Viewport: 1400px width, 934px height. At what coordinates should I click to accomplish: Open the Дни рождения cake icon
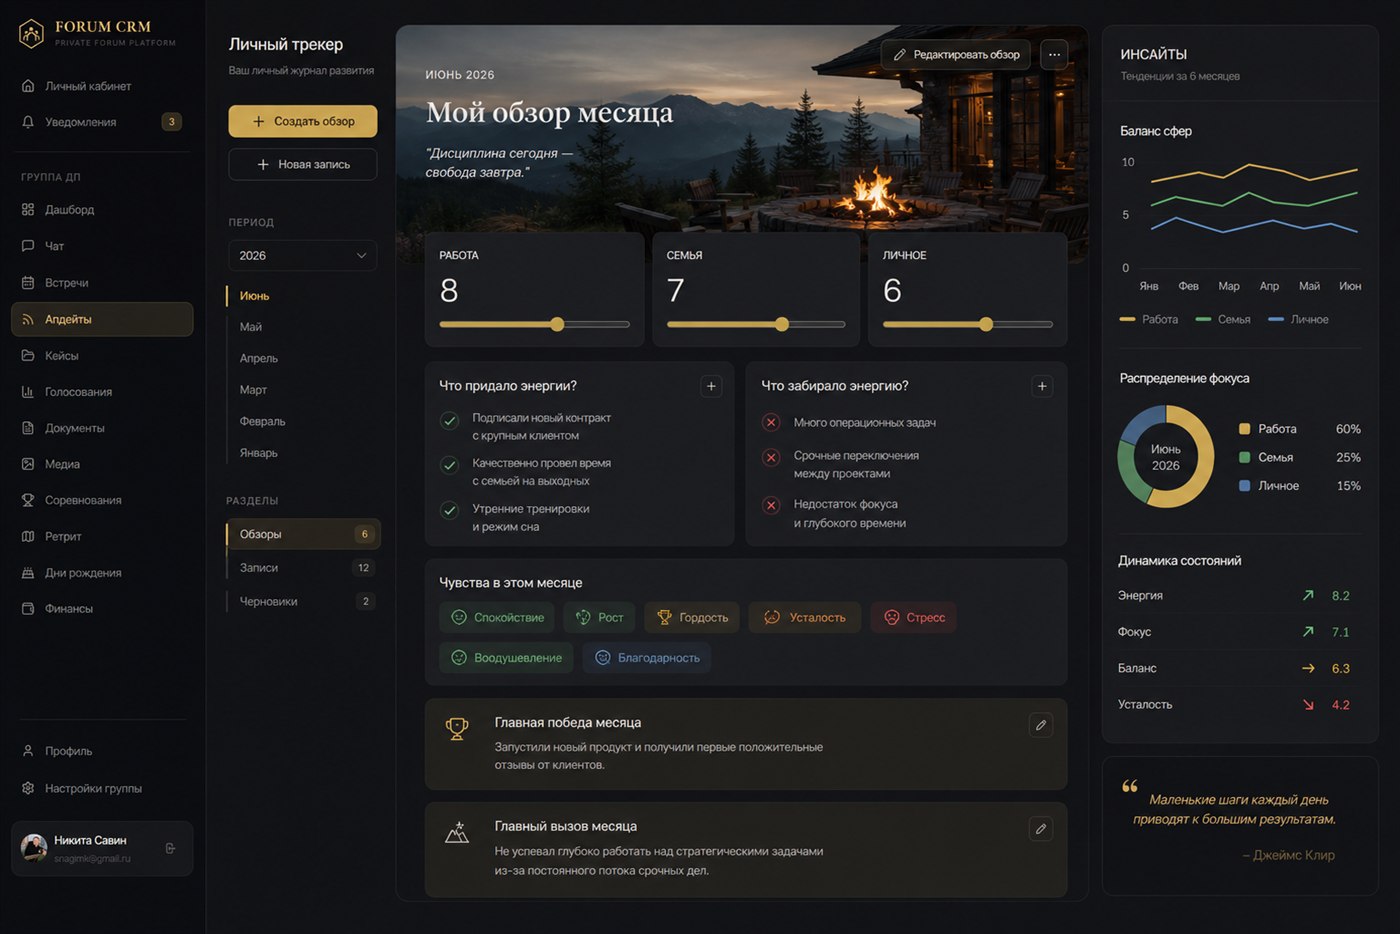[28, 573]
